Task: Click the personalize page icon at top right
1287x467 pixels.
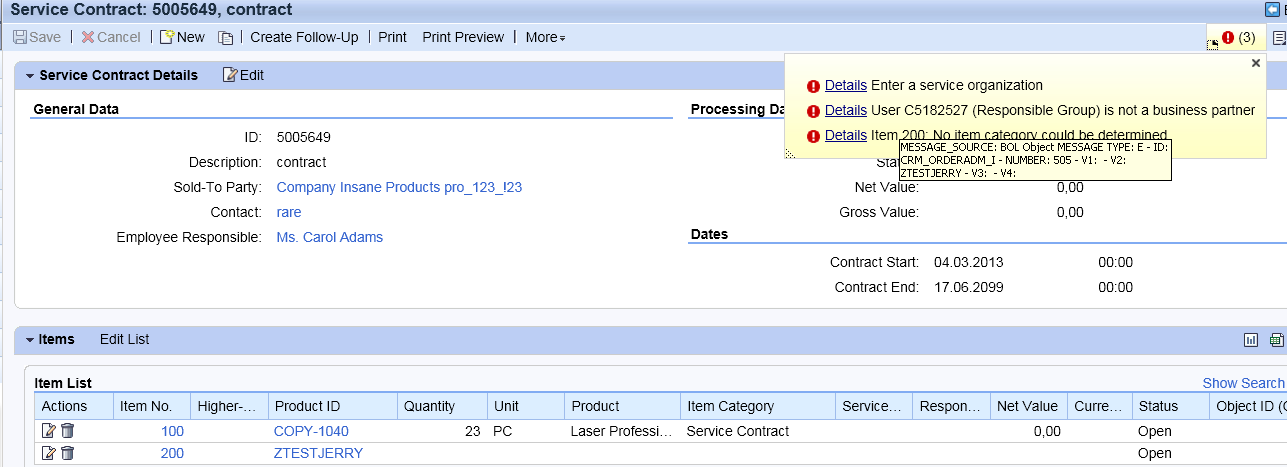Action: (x=1279, y=37)
